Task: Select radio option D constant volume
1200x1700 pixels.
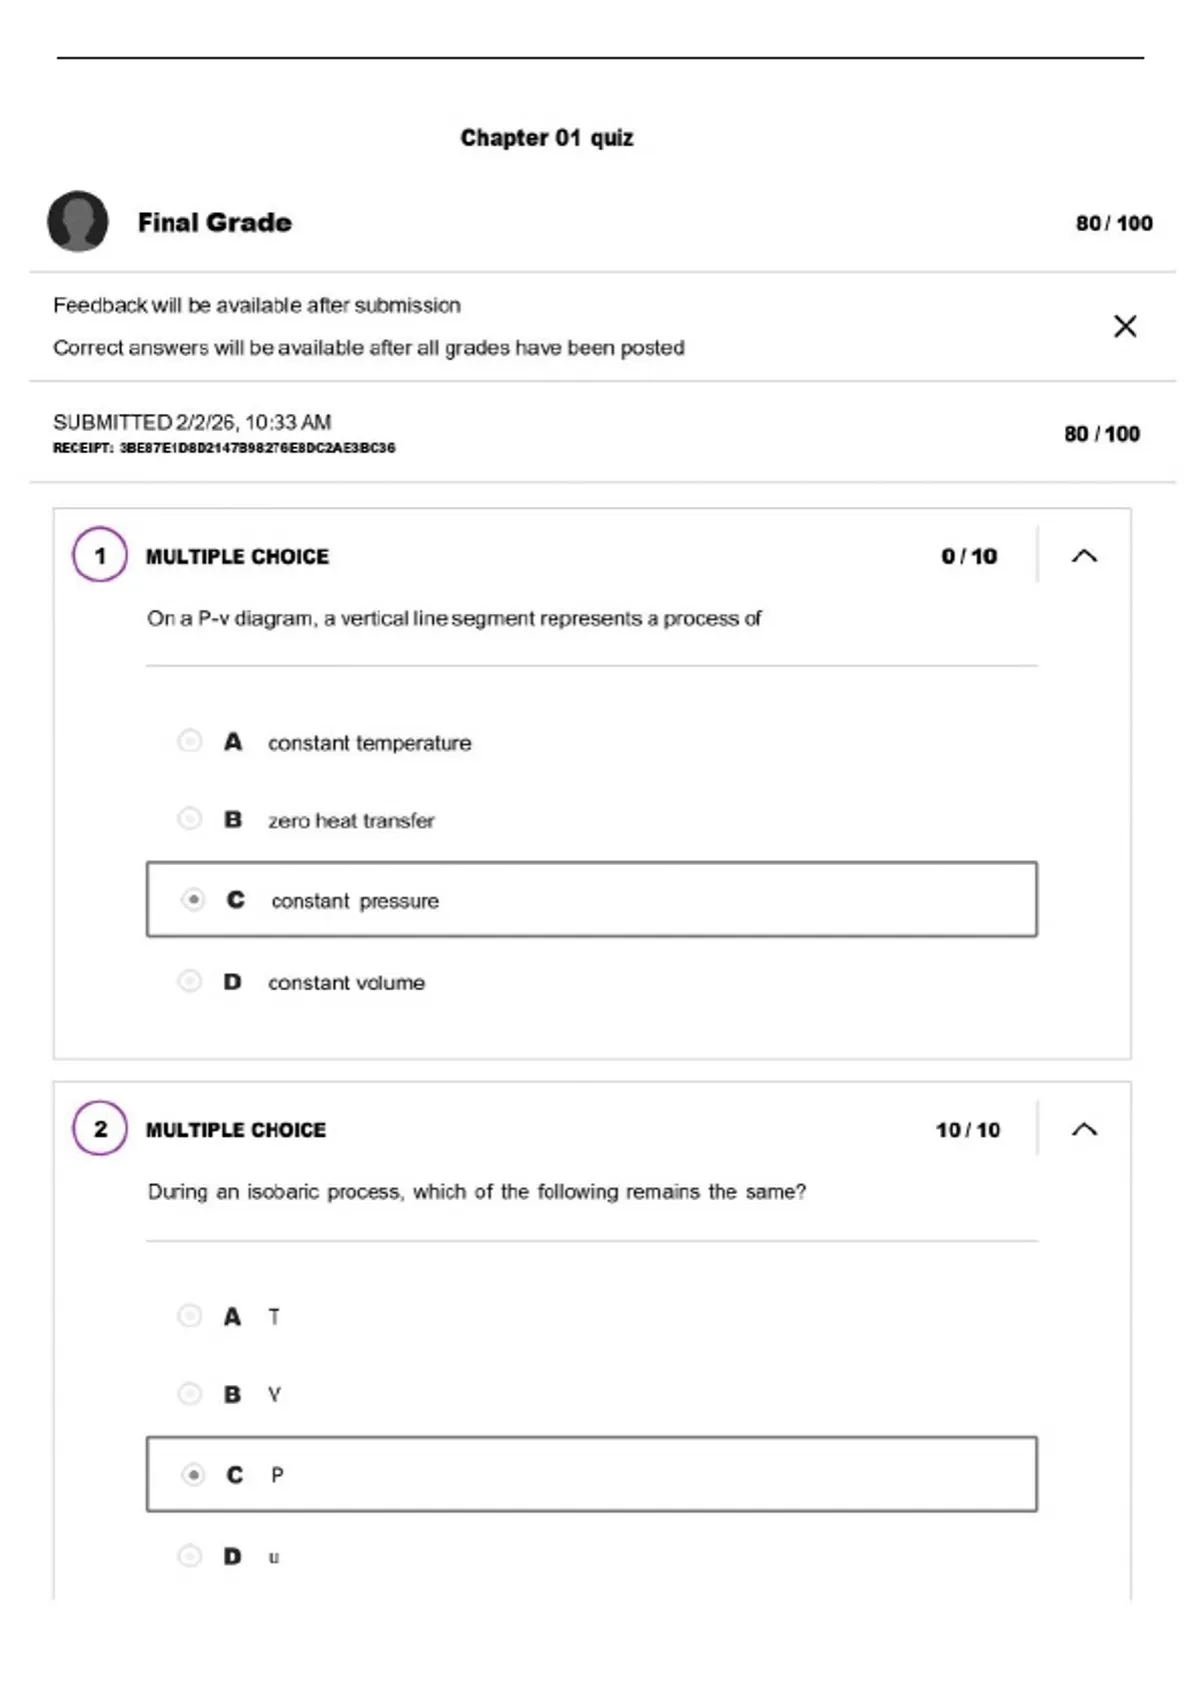Action: (189, 981)
